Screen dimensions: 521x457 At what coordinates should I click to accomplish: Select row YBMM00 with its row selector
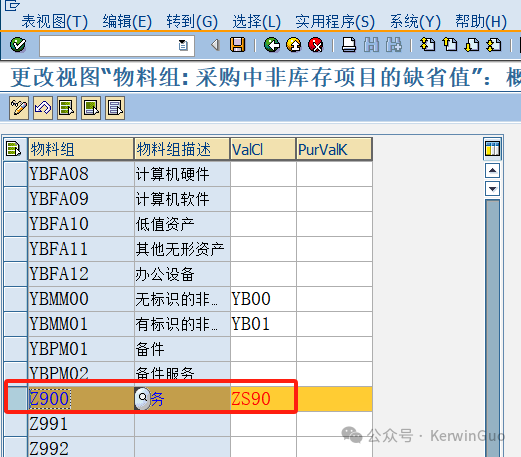coord(16,299)
